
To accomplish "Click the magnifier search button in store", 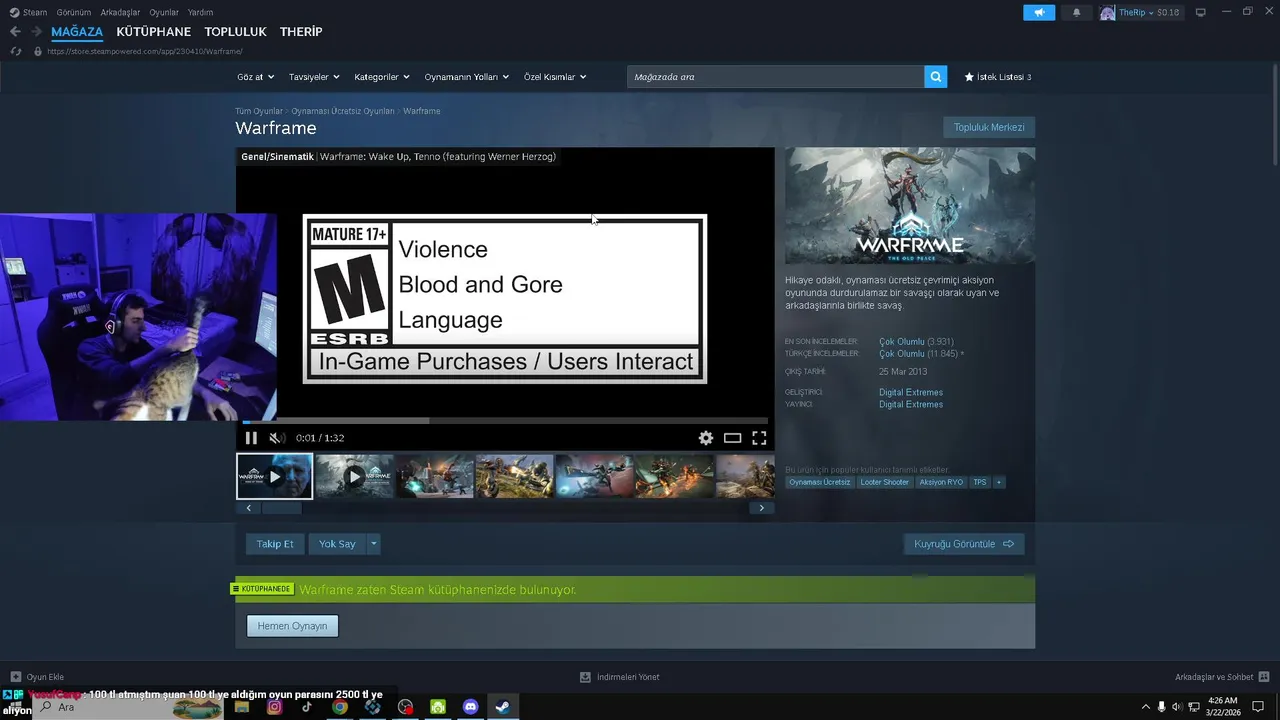I will click(936, 76).
